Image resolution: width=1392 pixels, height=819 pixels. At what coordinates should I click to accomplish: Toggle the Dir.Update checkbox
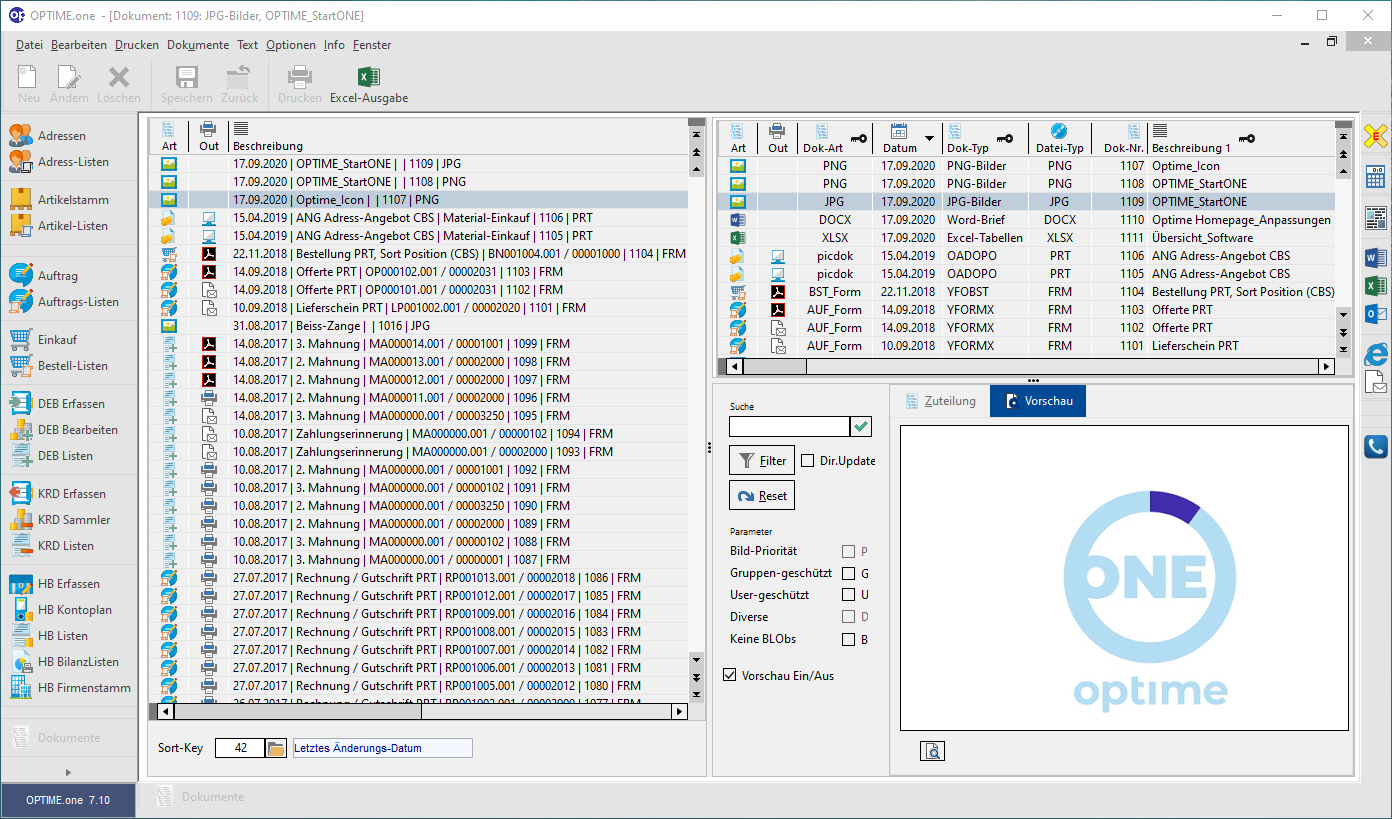coord(808,461)
